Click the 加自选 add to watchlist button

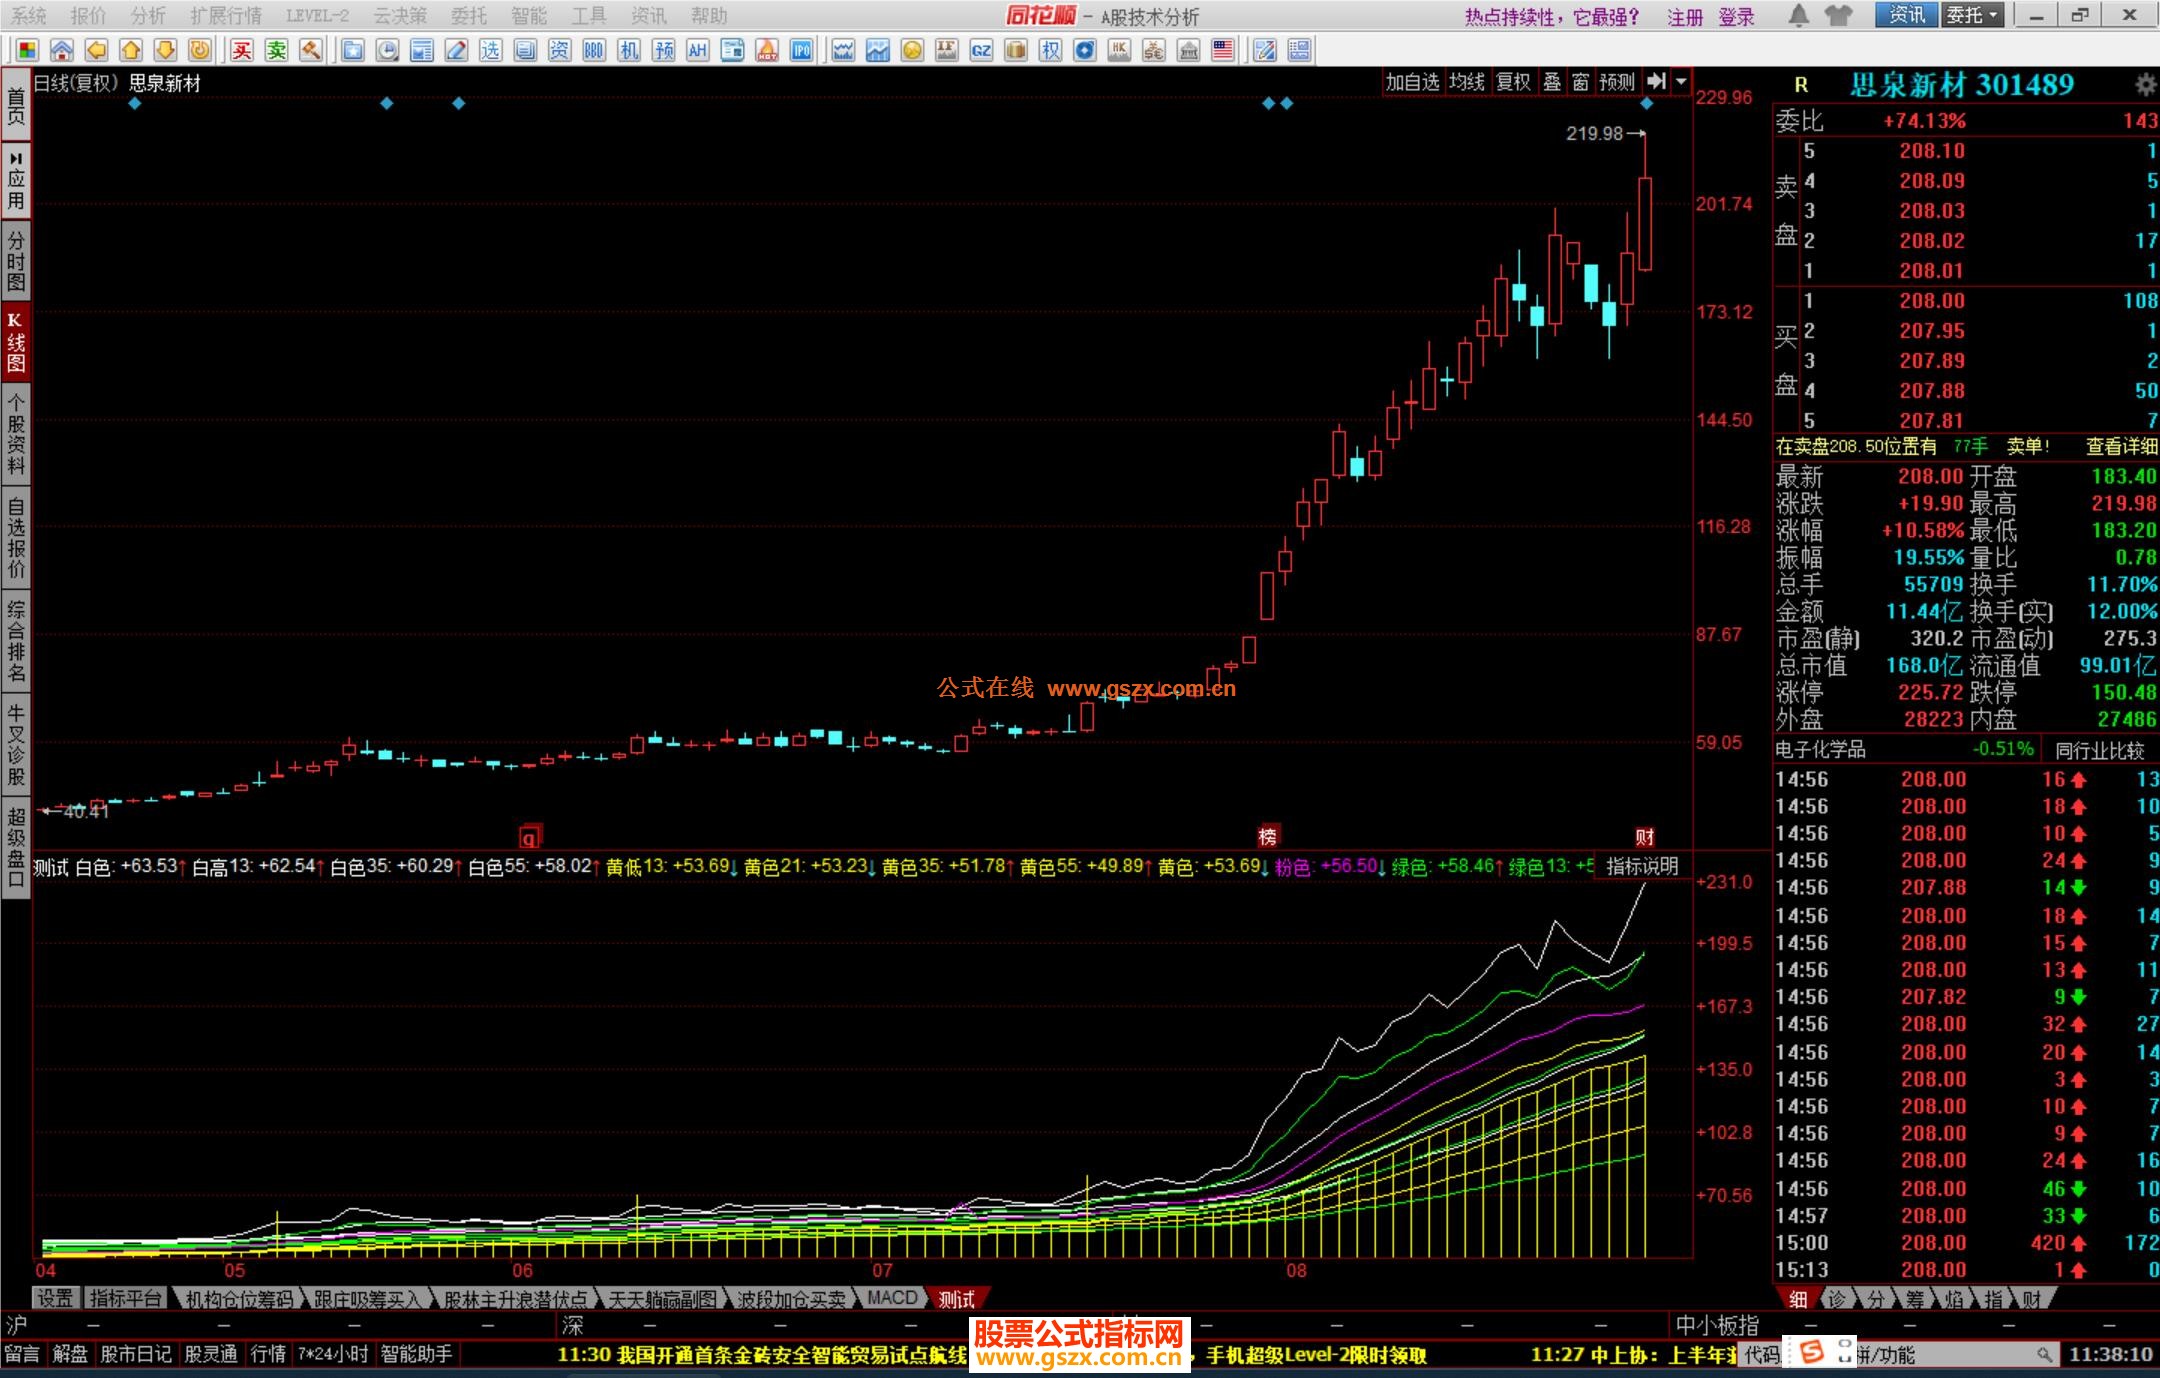click(1411, 82)
